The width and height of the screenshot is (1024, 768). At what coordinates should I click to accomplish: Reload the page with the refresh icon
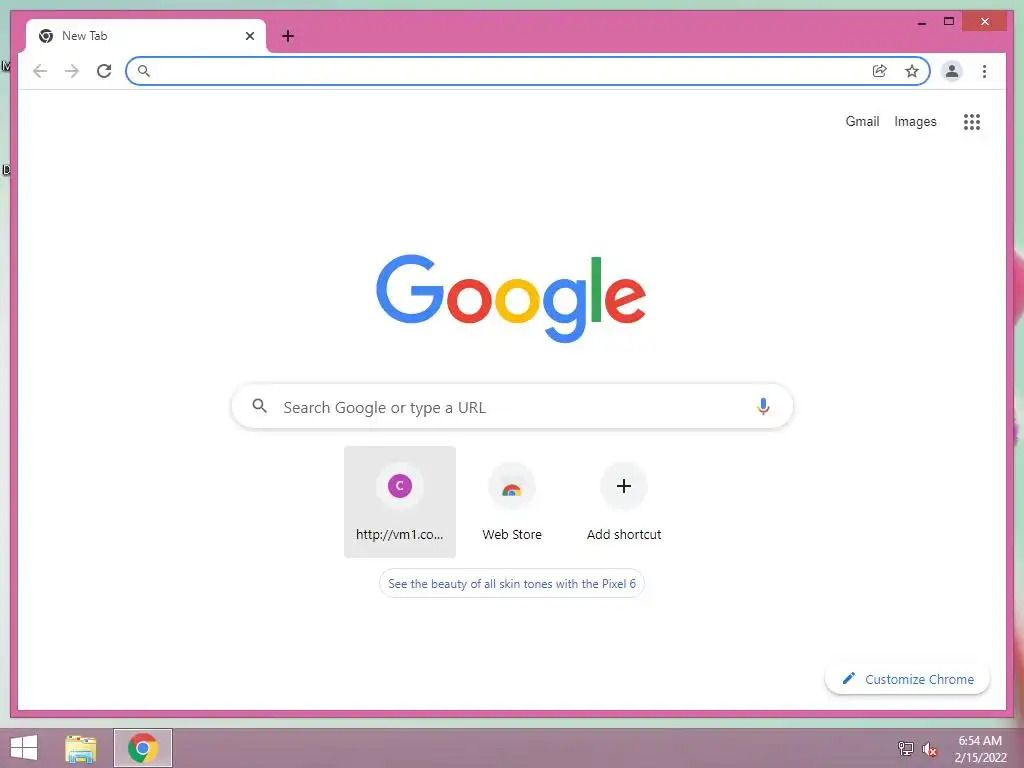click(x=104, y=71)
